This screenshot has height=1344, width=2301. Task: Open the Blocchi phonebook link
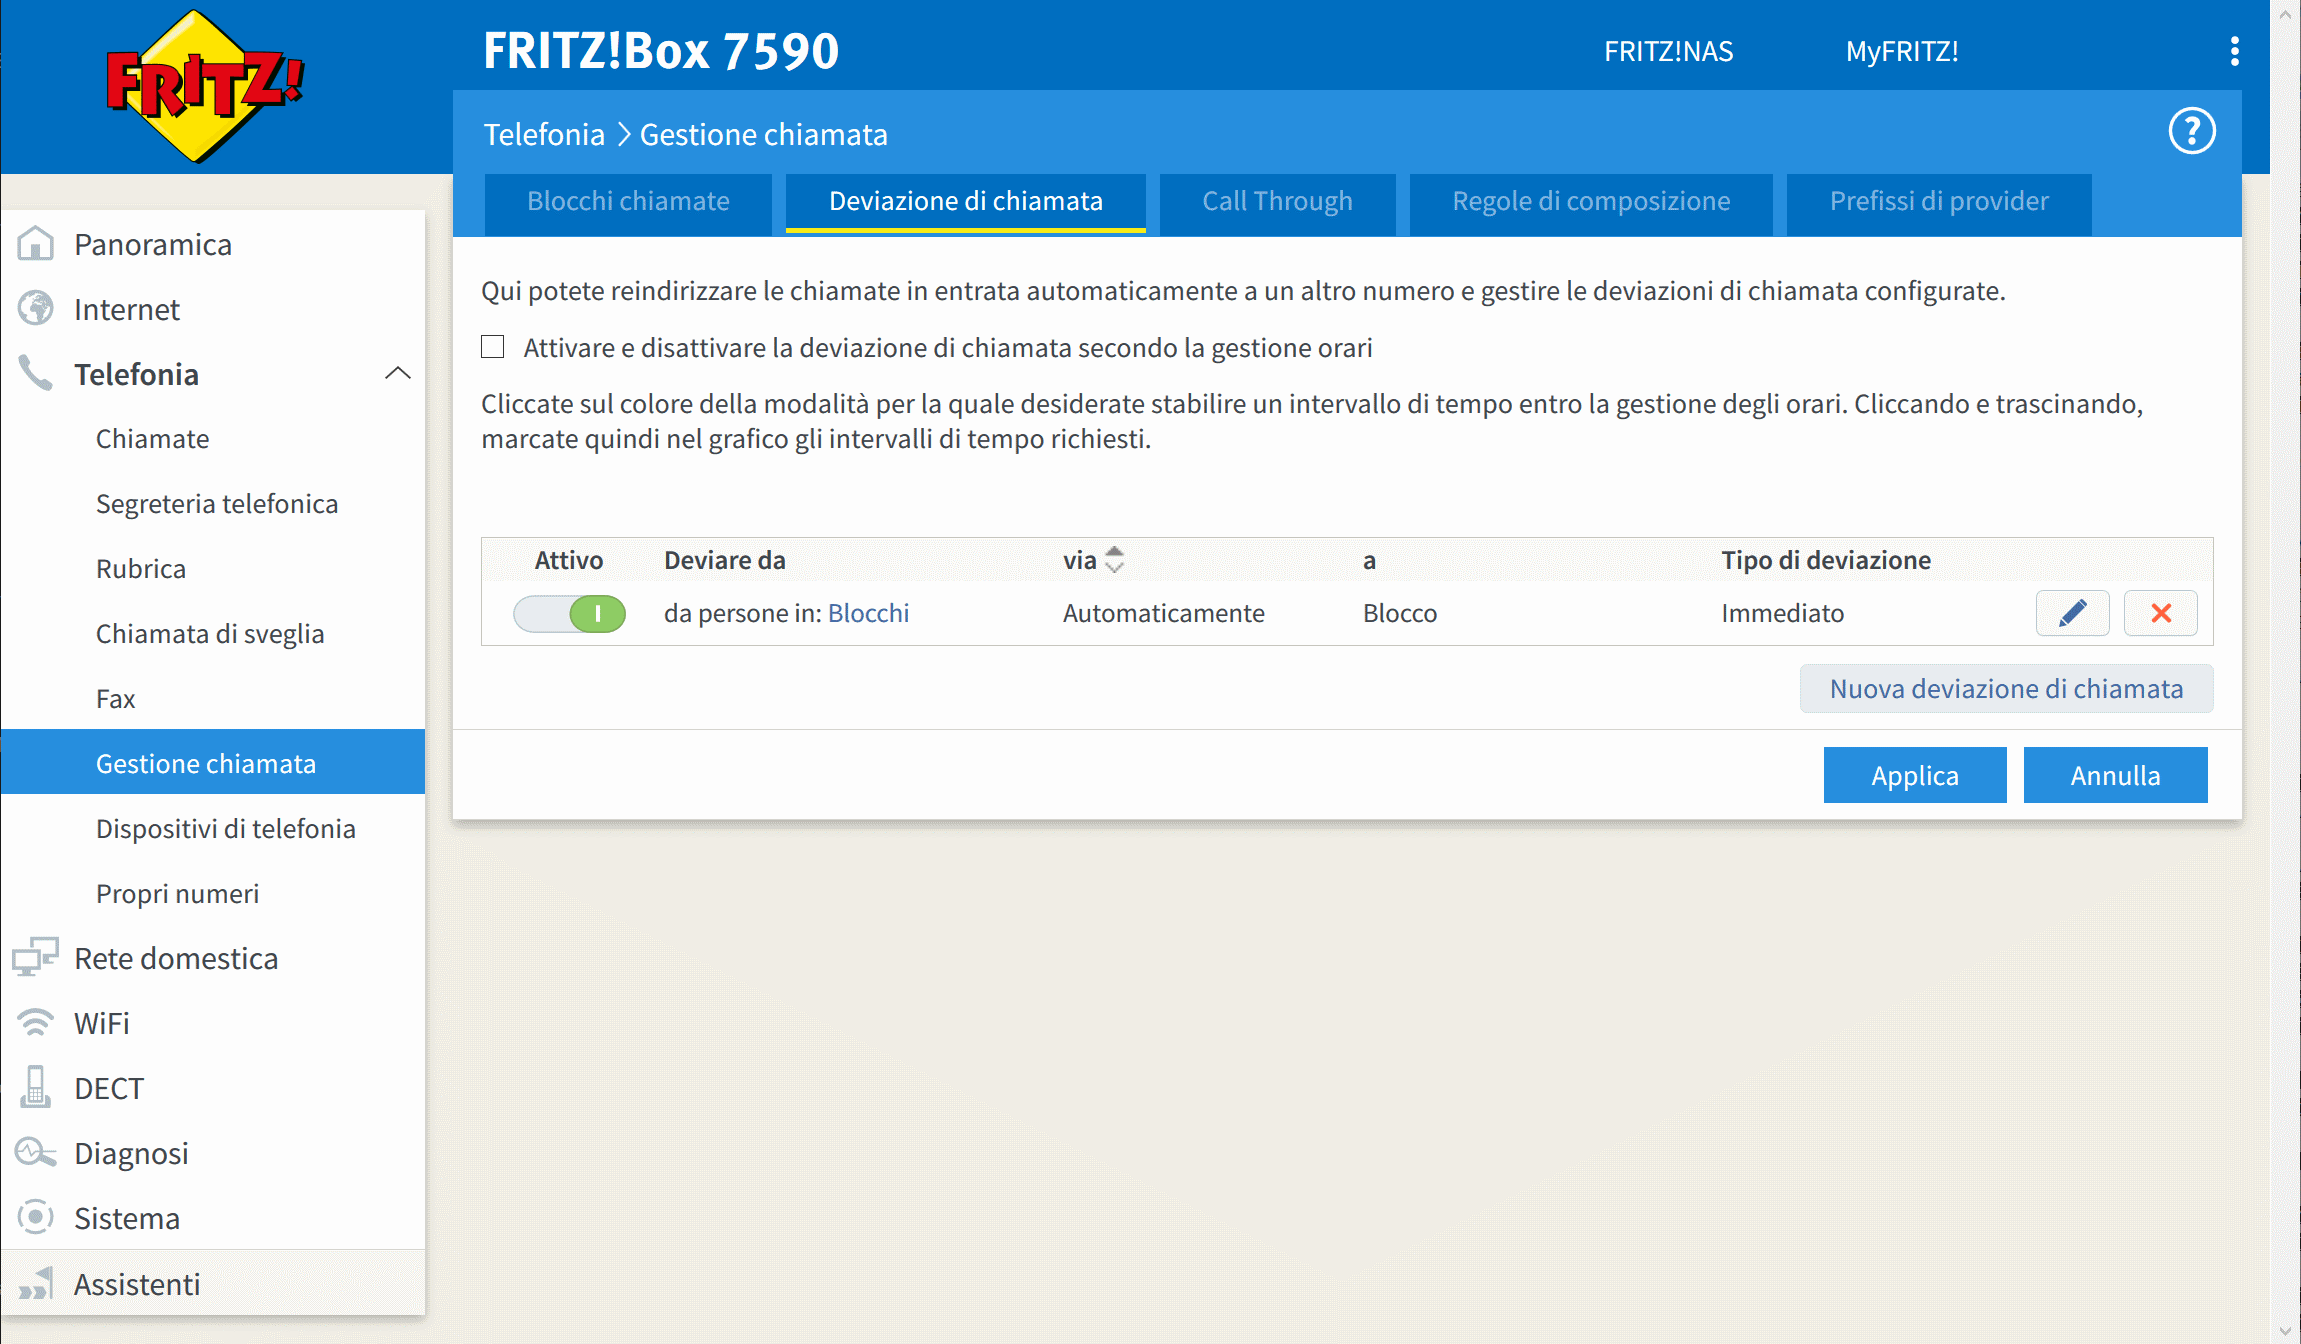(x=868, y=613)
